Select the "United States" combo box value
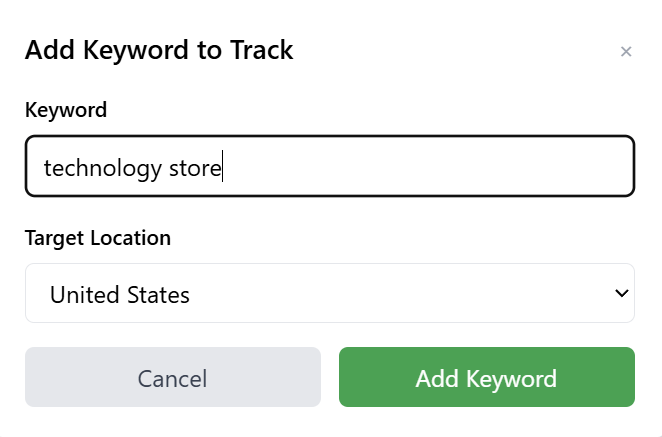662x437 pixels. pos(120,295)
